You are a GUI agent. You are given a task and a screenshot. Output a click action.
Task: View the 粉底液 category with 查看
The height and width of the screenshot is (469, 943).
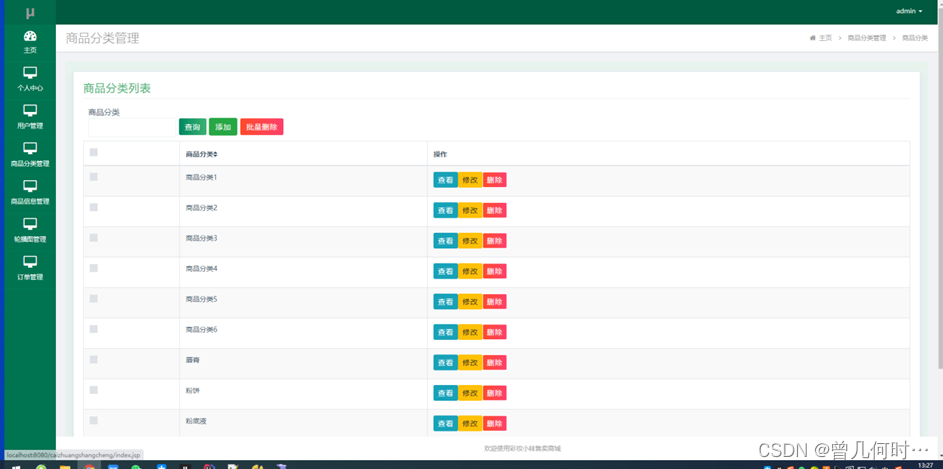click(445, 423)
